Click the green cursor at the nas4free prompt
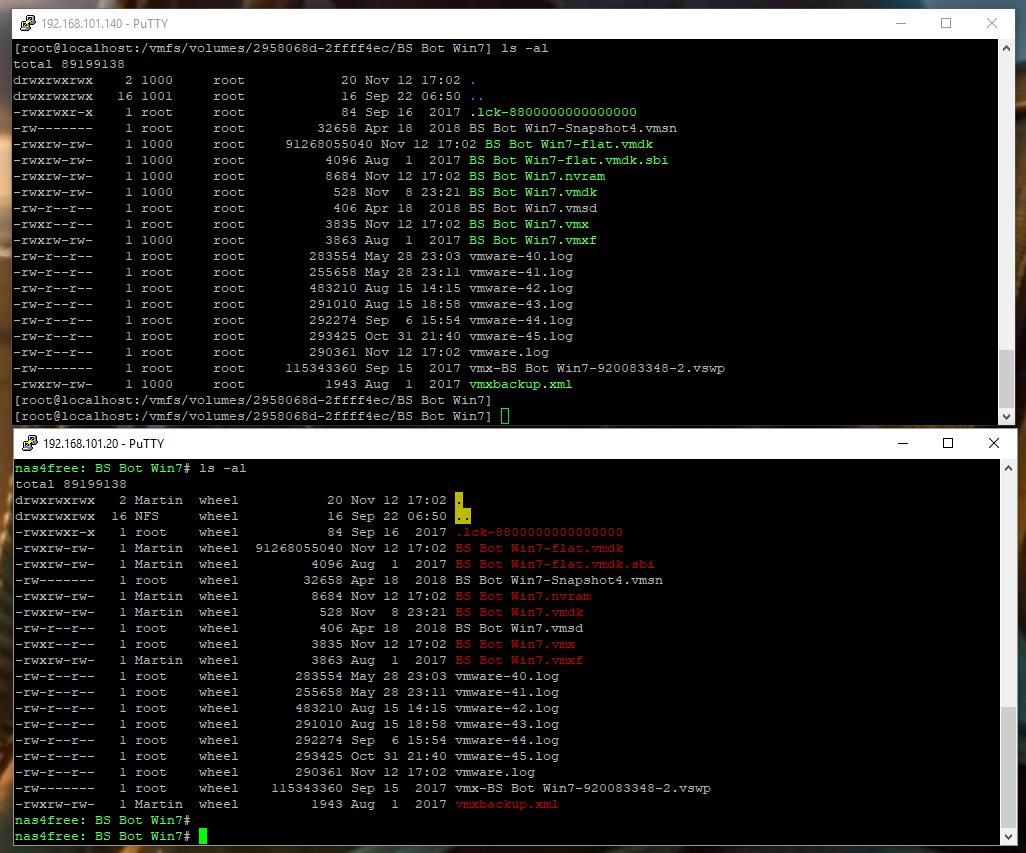Screen dimensions: 1026x853 point(203,836)
